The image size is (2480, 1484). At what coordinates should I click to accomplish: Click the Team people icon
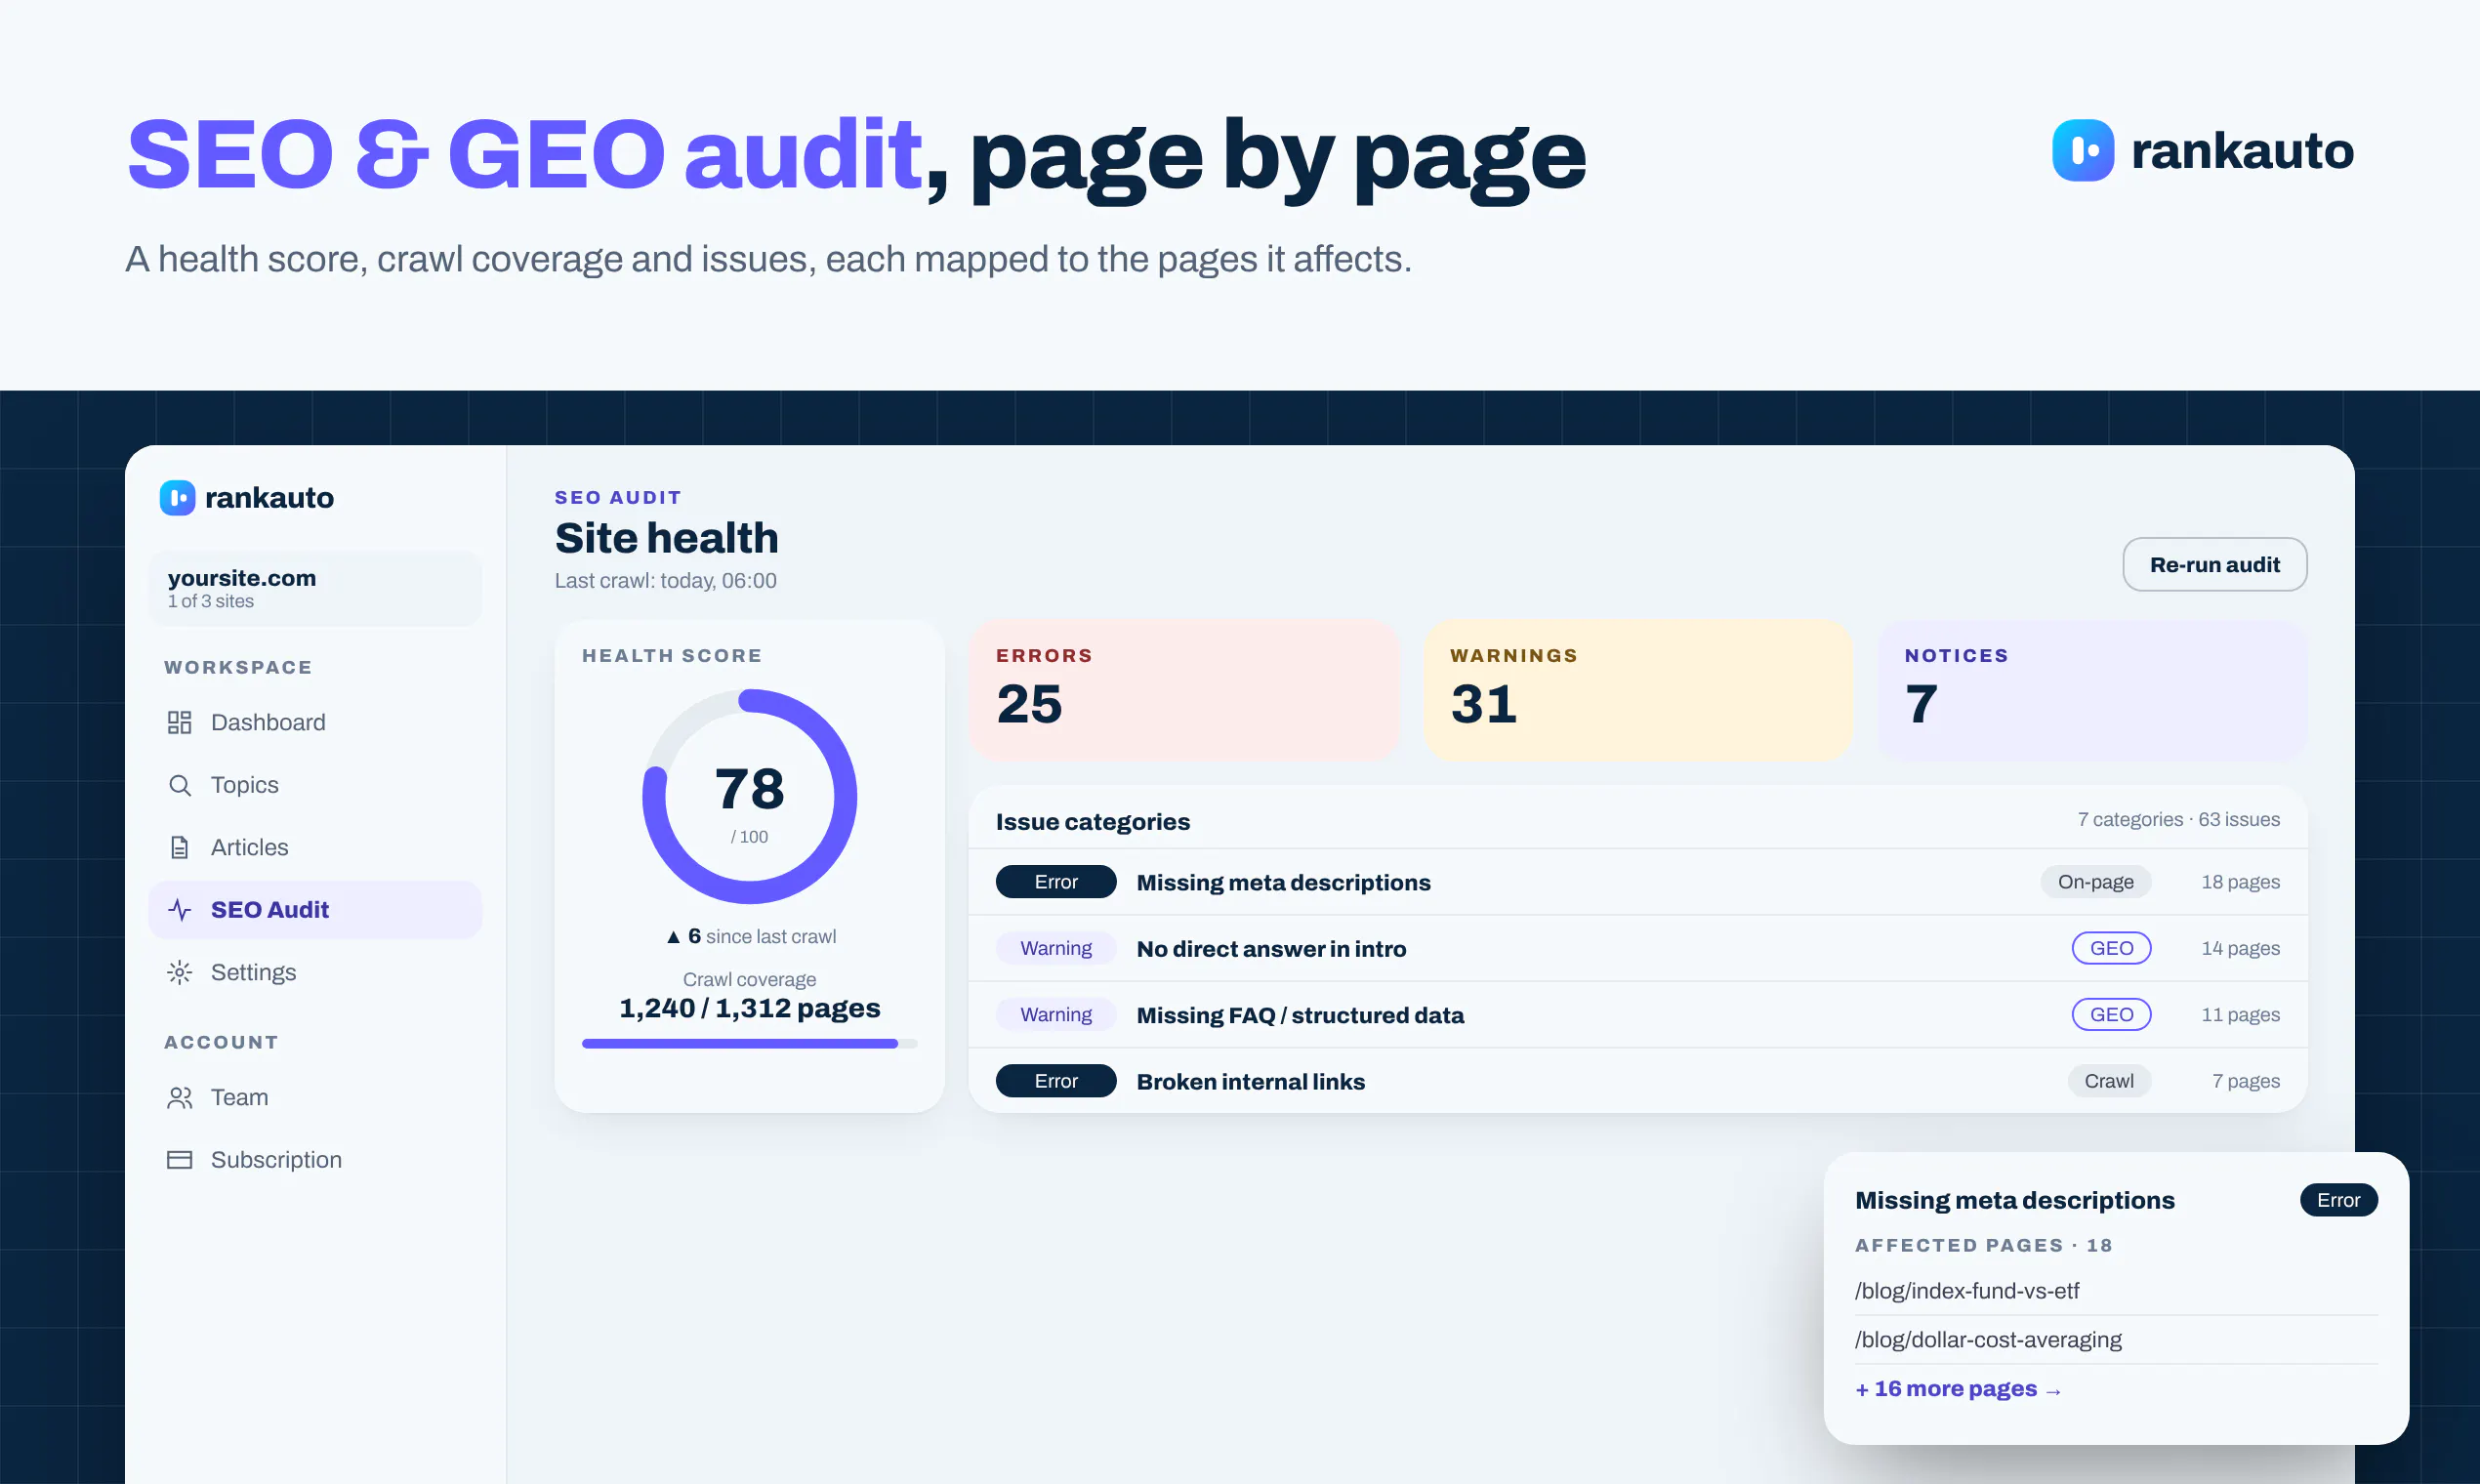pyautogui.click(x=179, y=1097)
